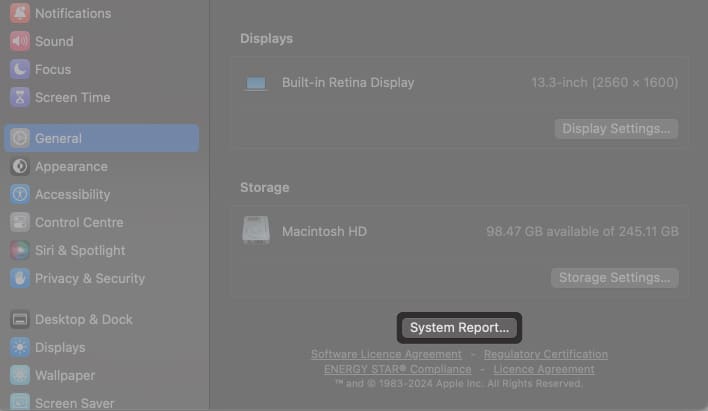Click the Macintosh HD drive icon

pyautogui.click(x=256, y=231)
